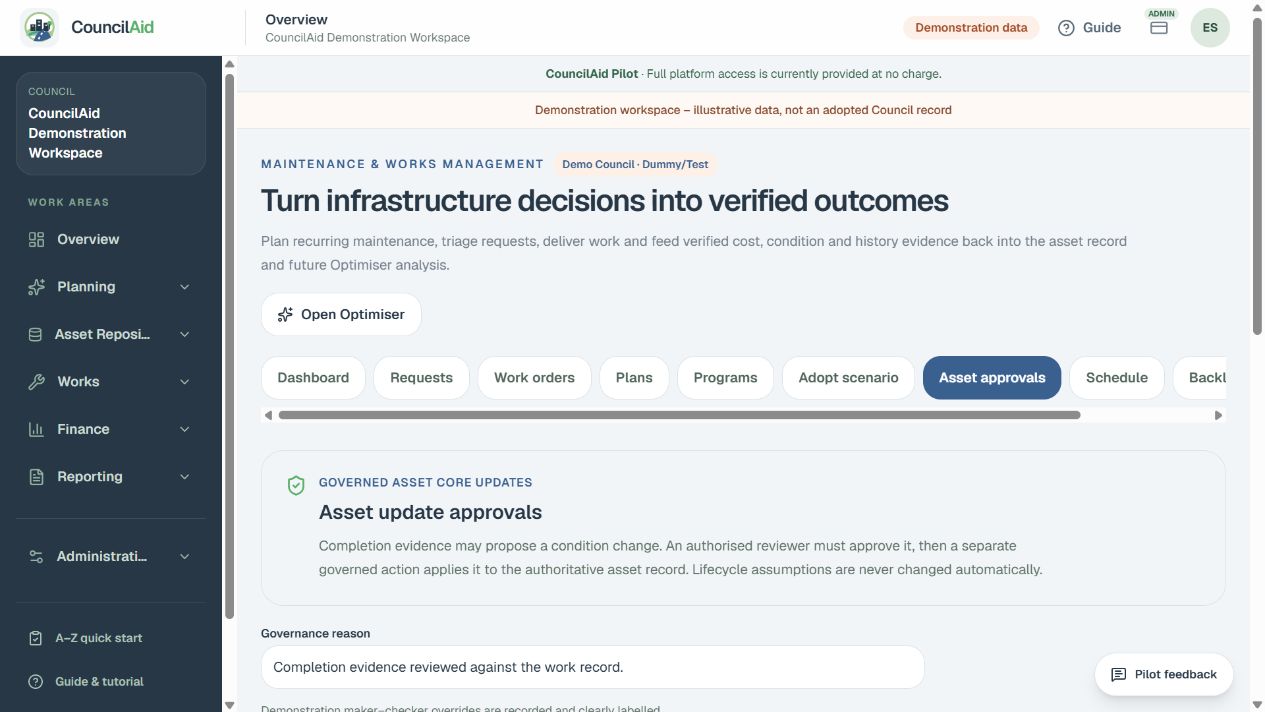Click the Overview grid icon in sidebar

pyautogui.click(x=37, y=240)
